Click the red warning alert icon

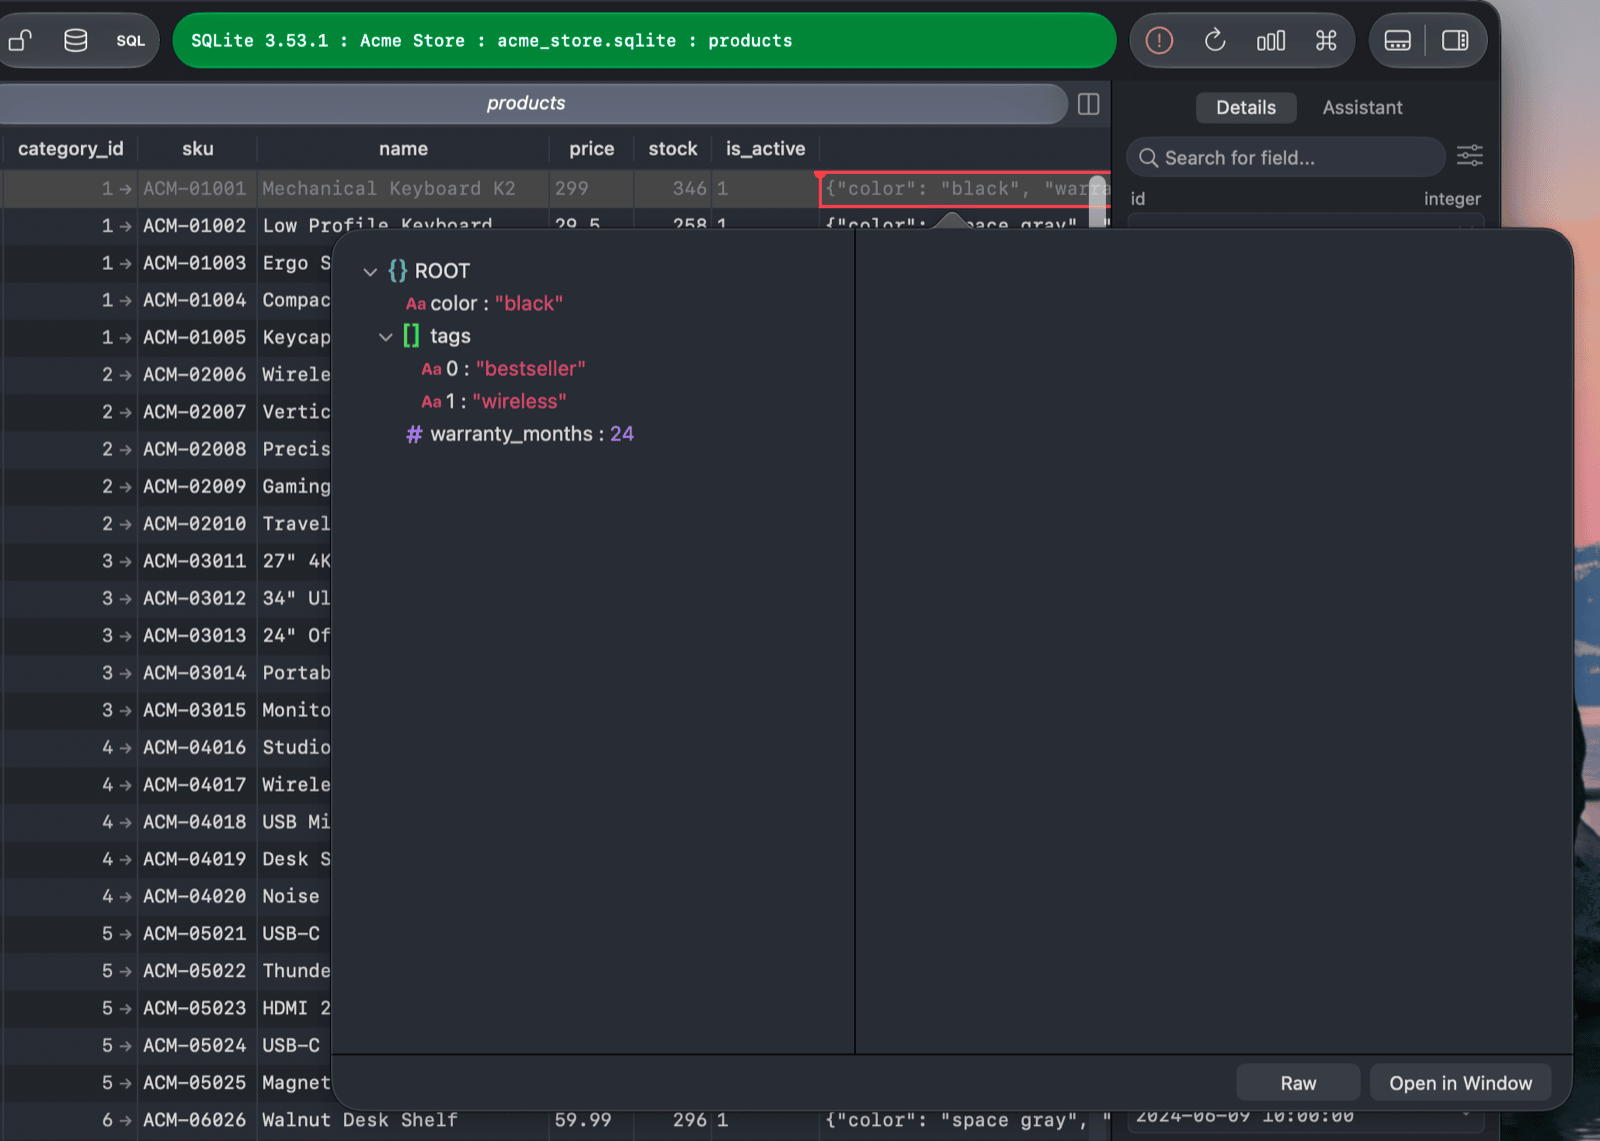point(1159,40)
